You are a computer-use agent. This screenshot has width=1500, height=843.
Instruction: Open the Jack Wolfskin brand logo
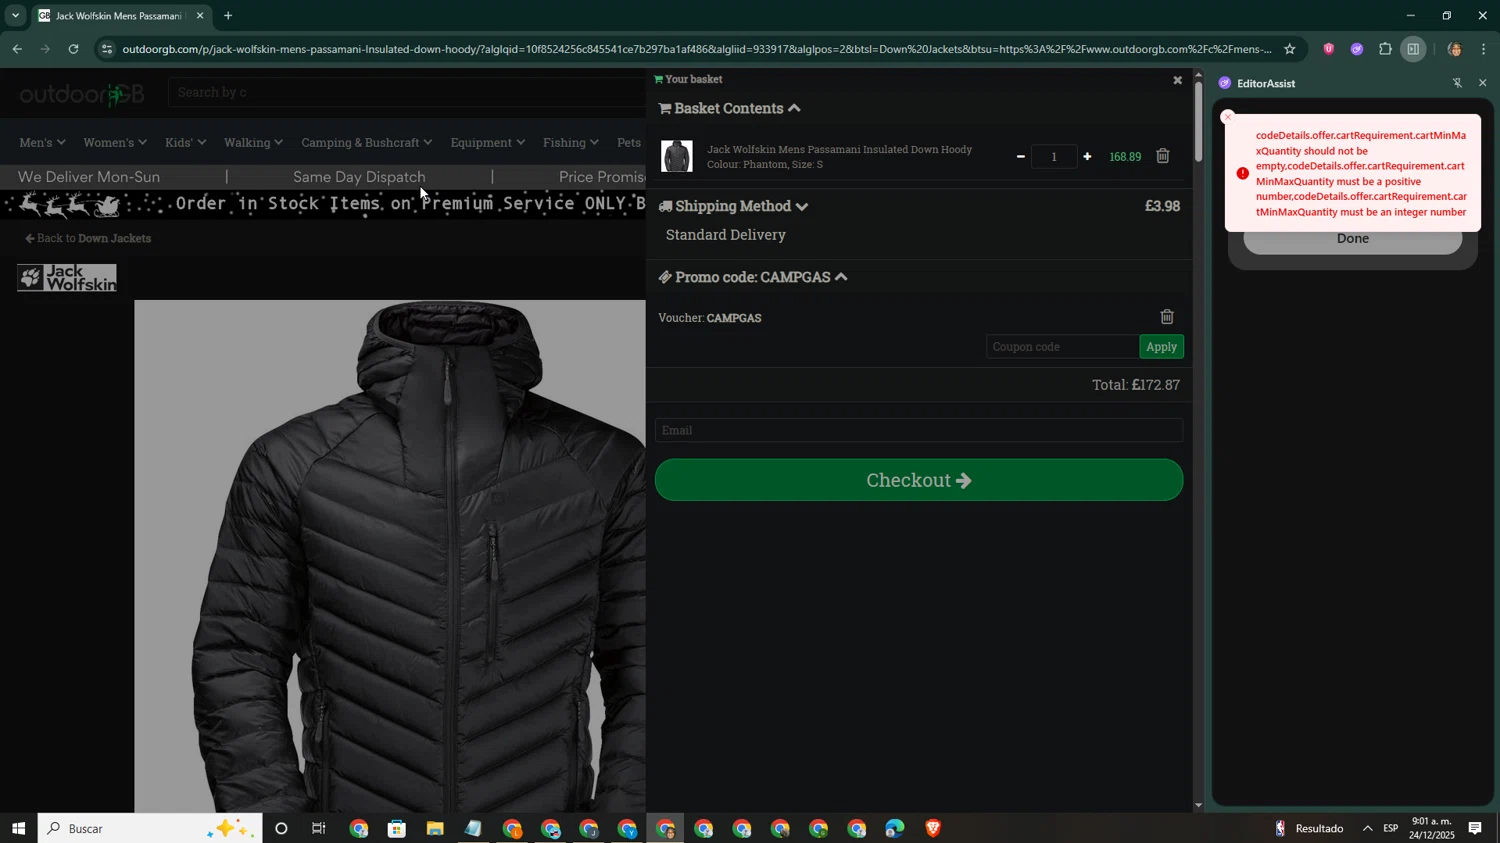67,278
